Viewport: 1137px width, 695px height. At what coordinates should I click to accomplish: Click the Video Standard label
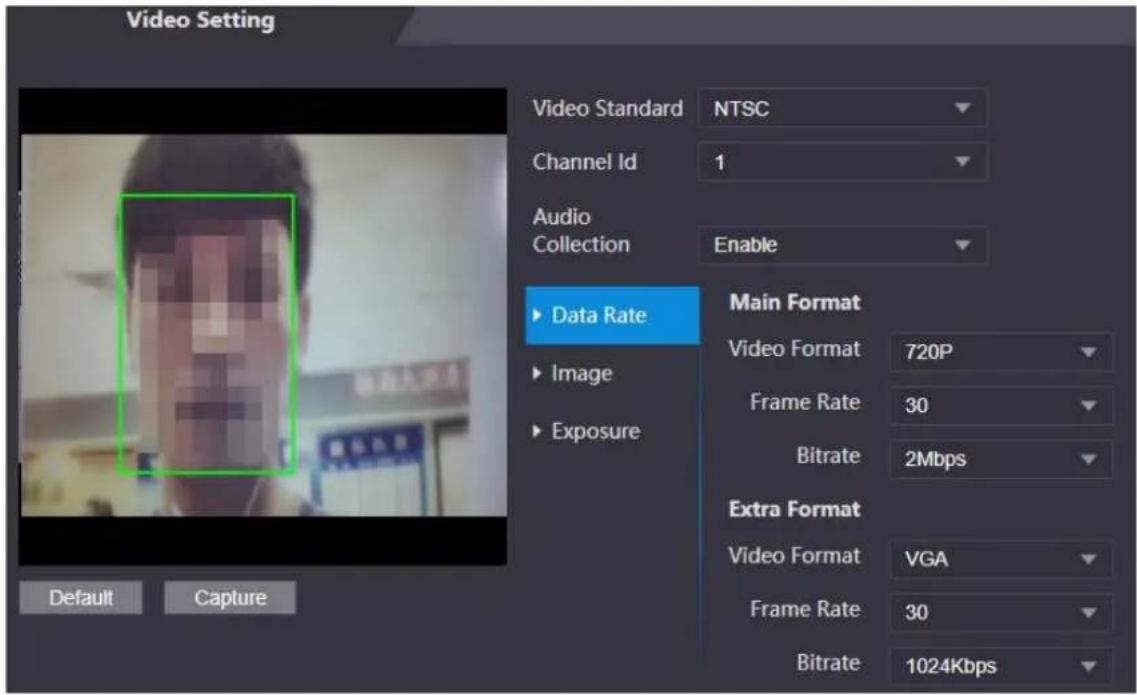608,108
